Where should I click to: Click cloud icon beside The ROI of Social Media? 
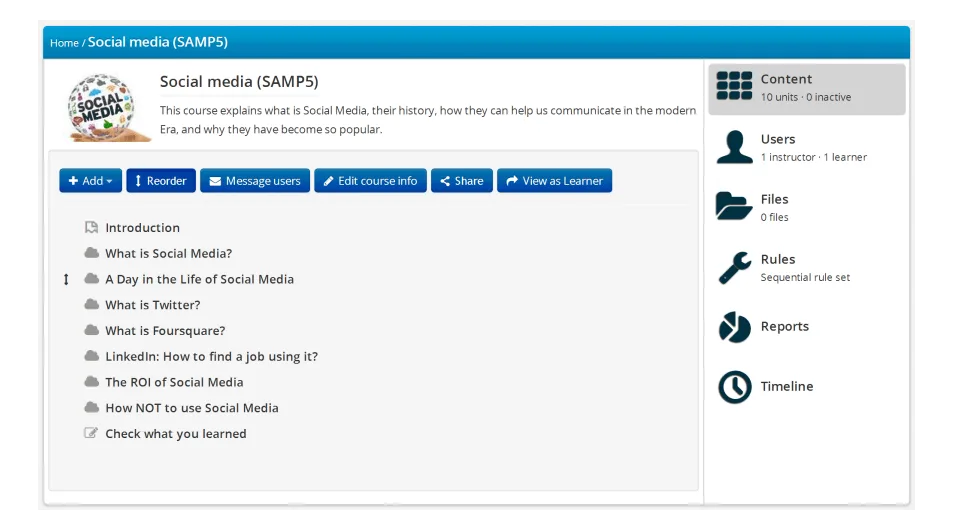[91, 381]
